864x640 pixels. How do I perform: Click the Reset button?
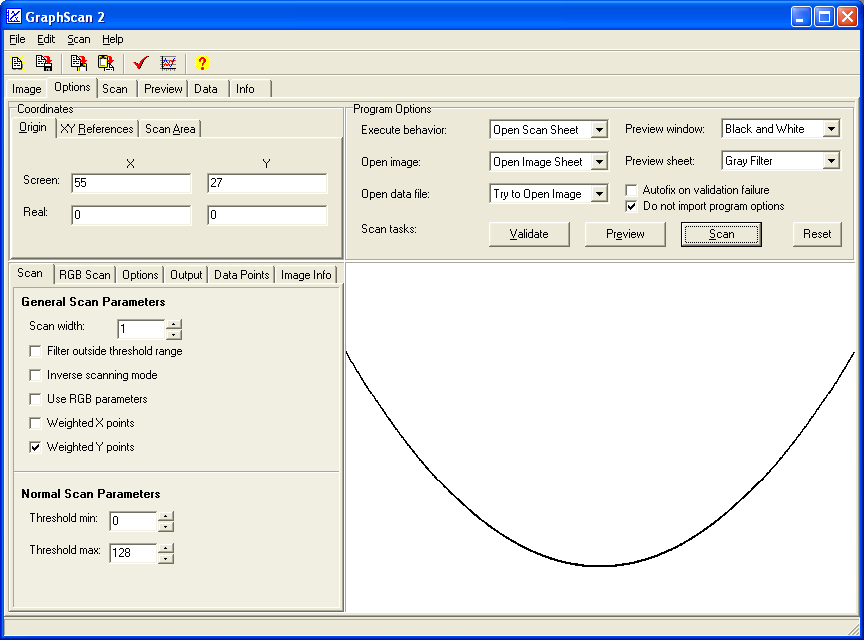click(x=817, y=234)
